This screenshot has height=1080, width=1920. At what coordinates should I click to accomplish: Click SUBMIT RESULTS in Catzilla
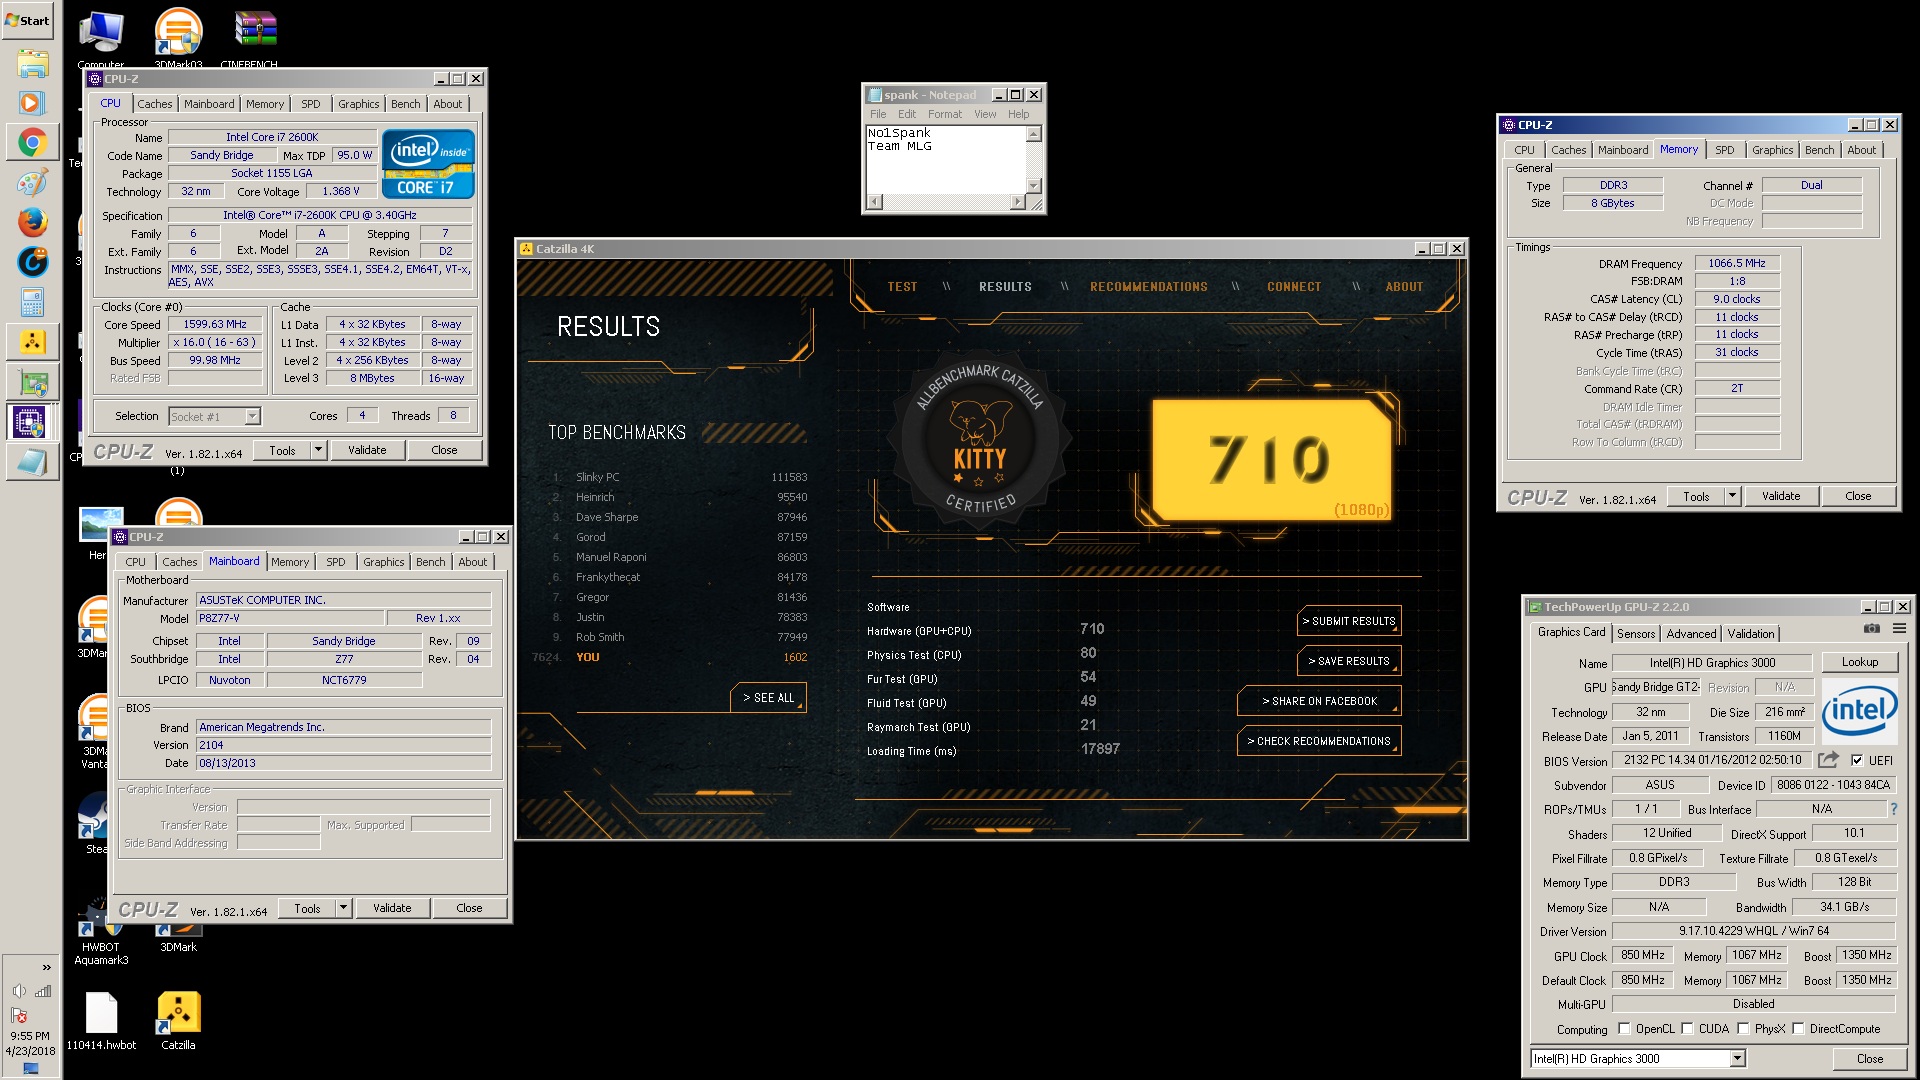[x=1349, y=621]
